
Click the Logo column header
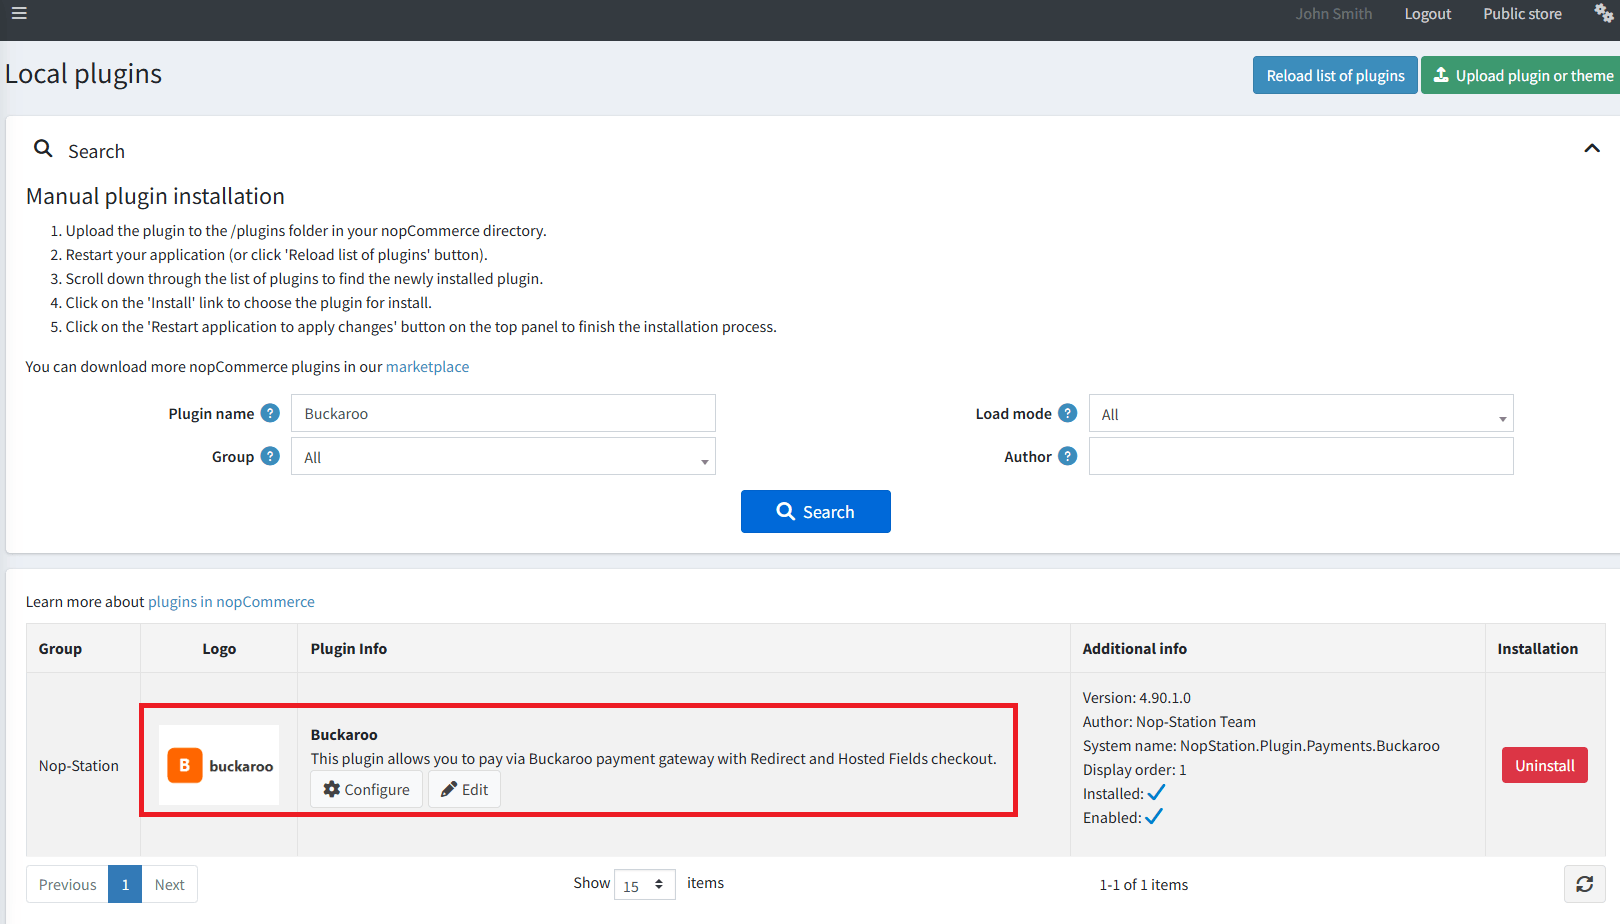(219, 649)
